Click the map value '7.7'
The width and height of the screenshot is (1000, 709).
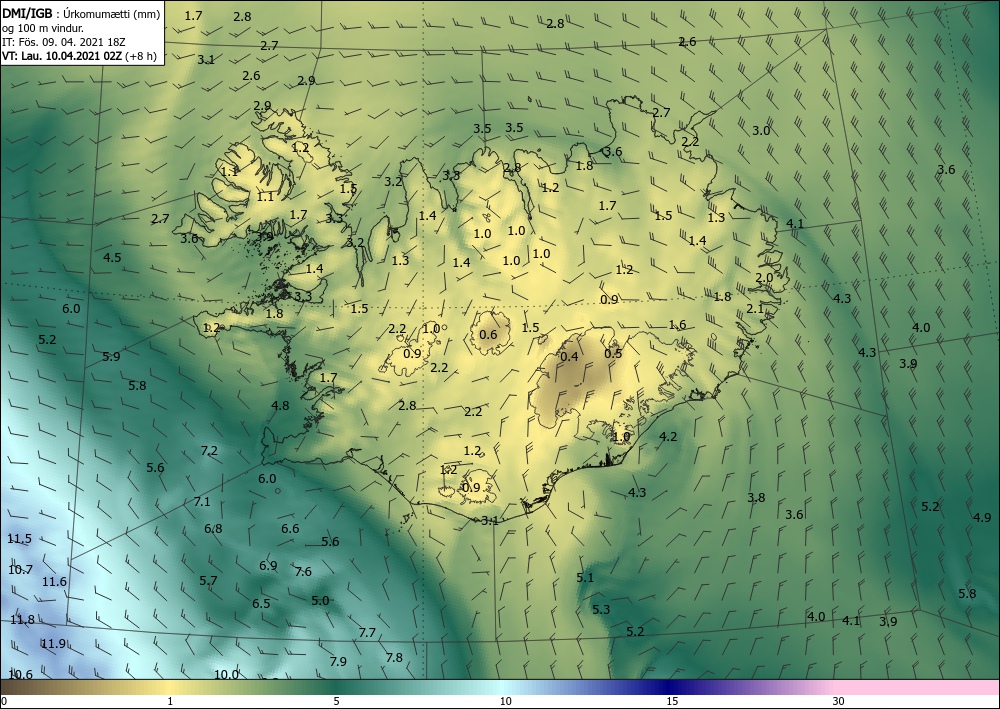click(367, 633)
